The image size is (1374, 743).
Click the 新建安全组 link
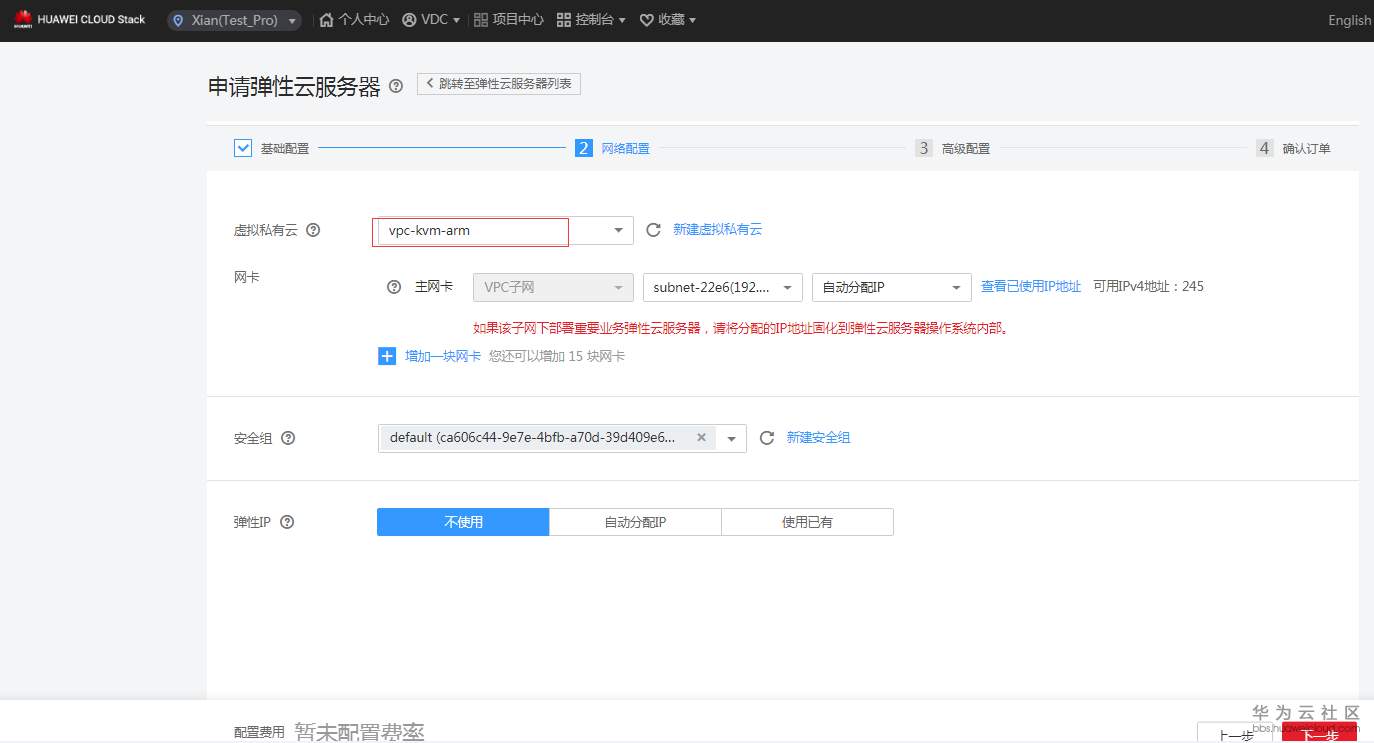(819, 438)
